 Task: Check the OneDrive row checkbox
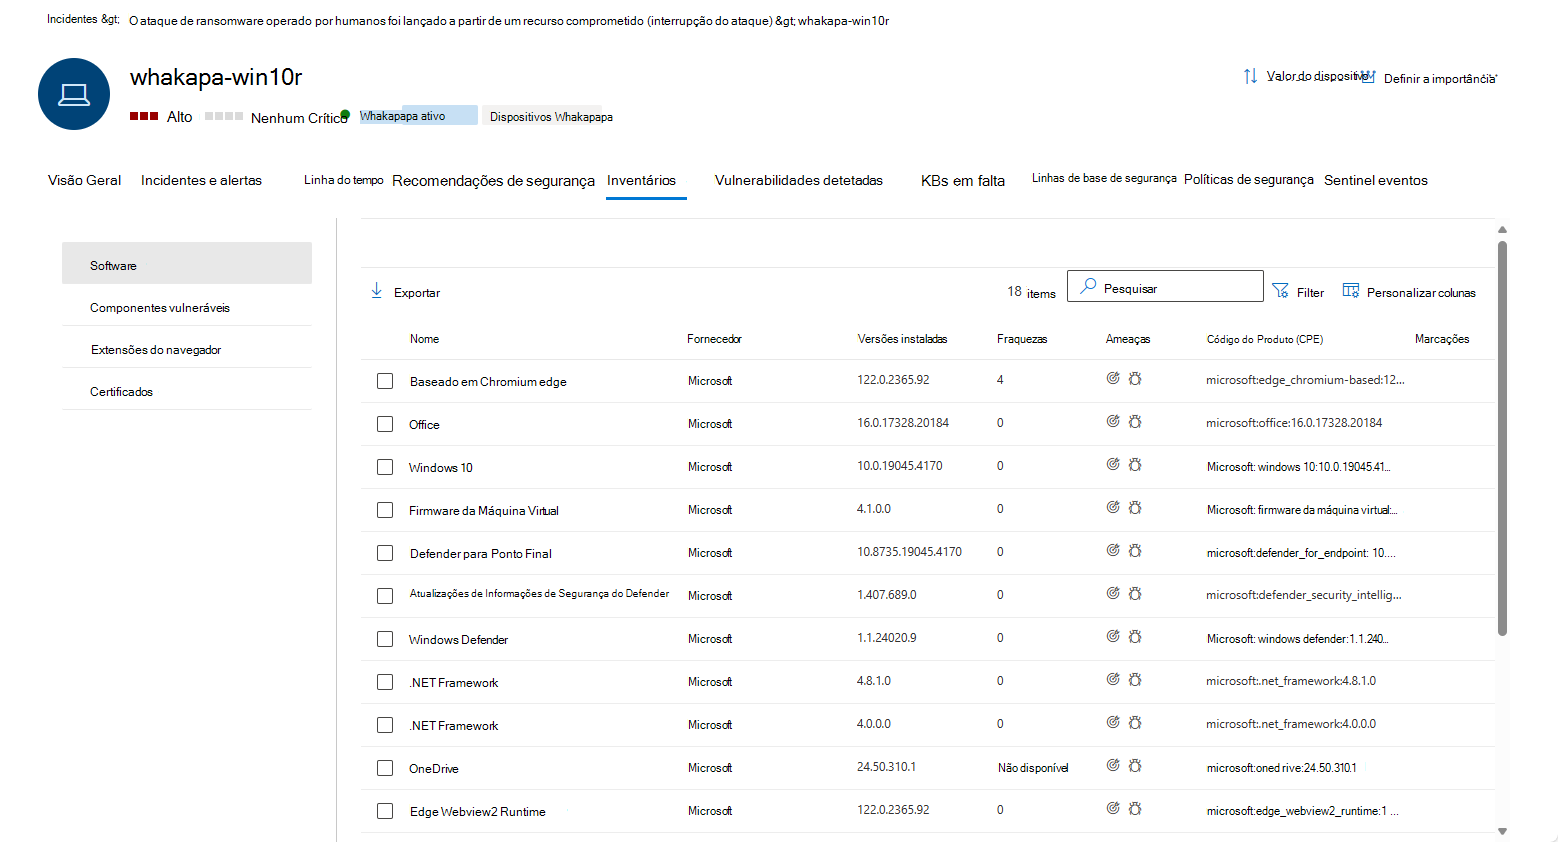(x=385, y=768)
